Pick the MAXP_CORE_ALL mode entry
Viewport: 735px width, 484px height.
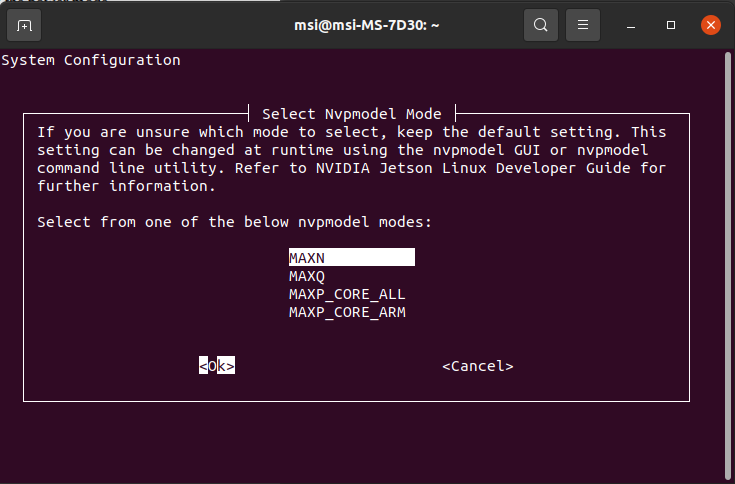coord(347,294)
